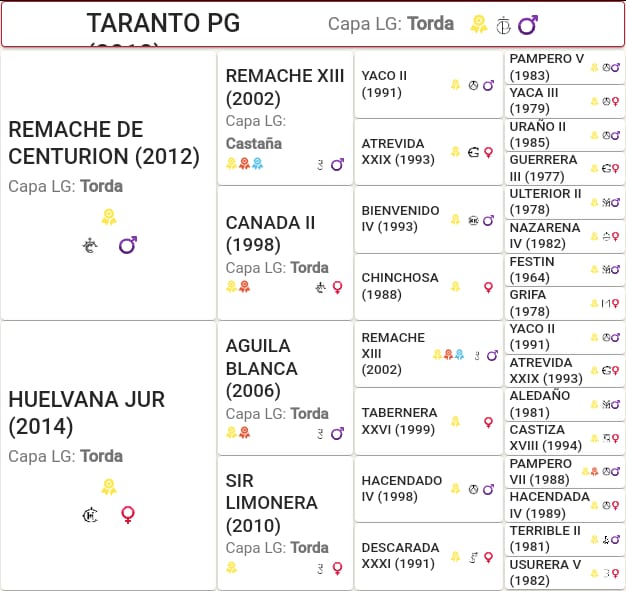Click the female symbol next to CHINCHOSA
Screen dimensions: 626x591
(x=488, y=287)
